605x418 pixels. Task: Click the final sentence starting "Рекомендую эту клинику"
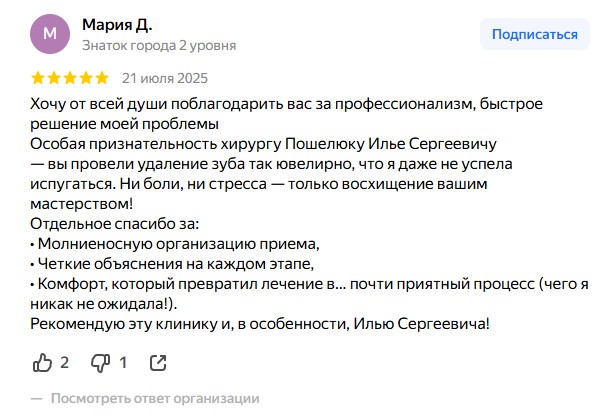(260, 324)
